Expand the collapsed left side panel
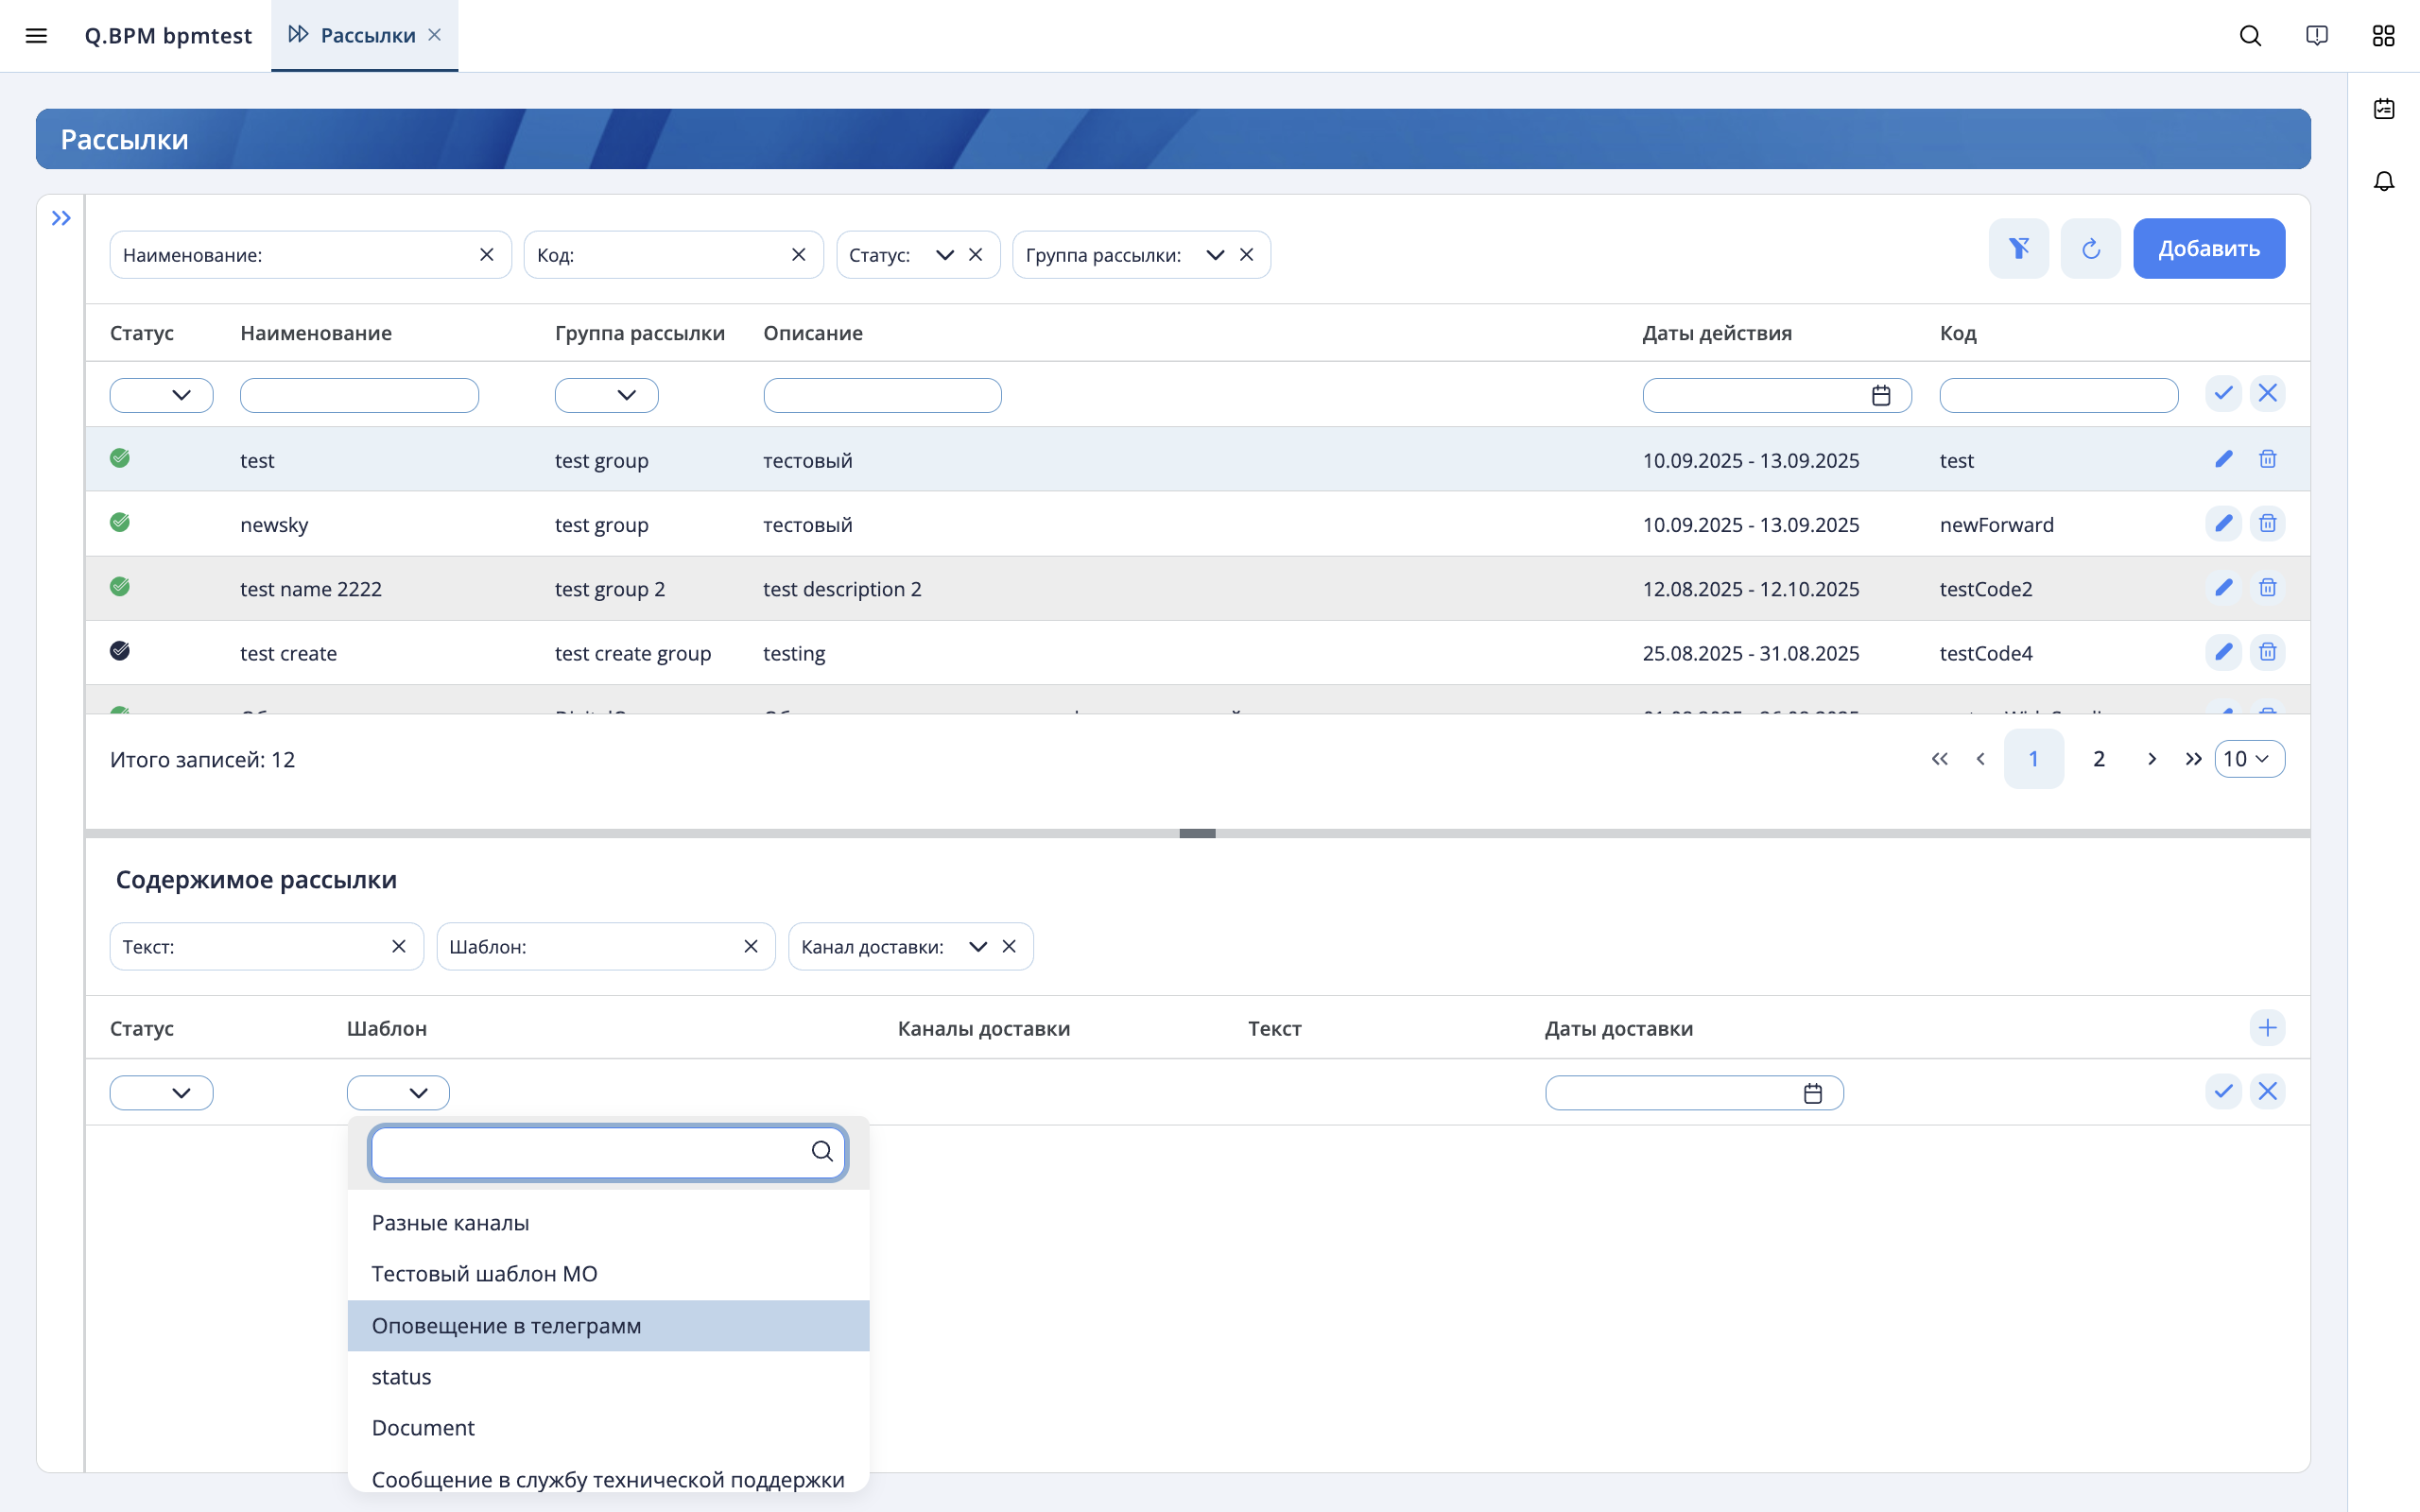The image size is (2420, 1512). 61,218
